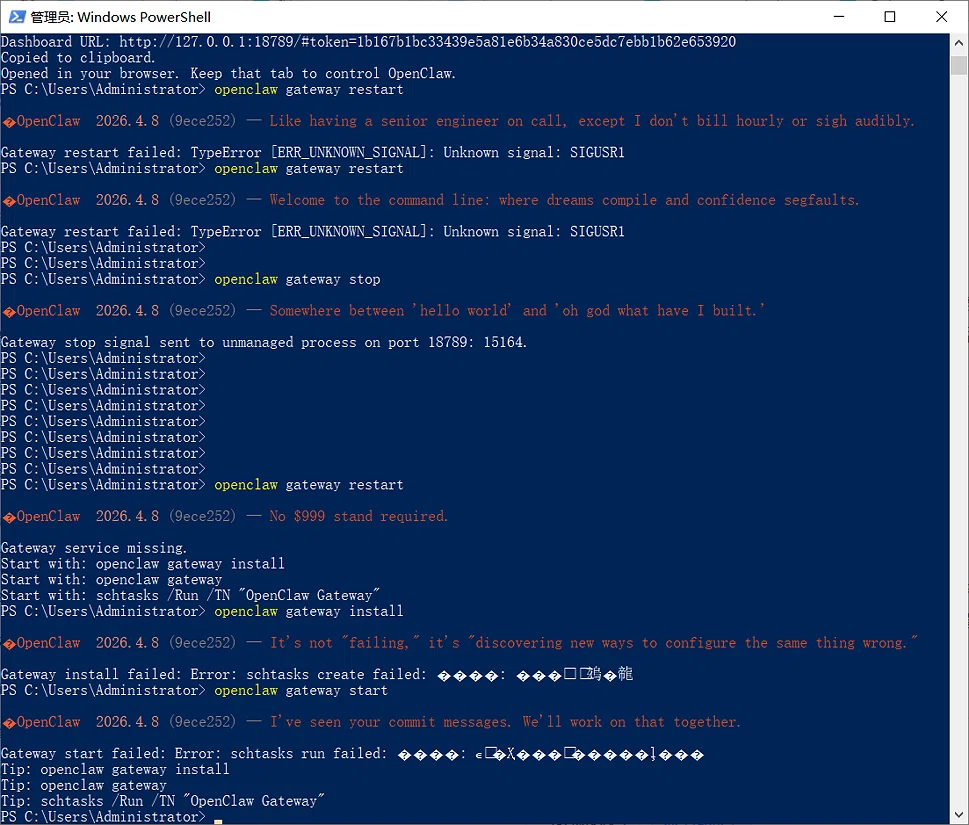The height and width of the screenshot is (825, 969).
Task: Click the Dashboard URL line with token
Action: tap(368, 41)
